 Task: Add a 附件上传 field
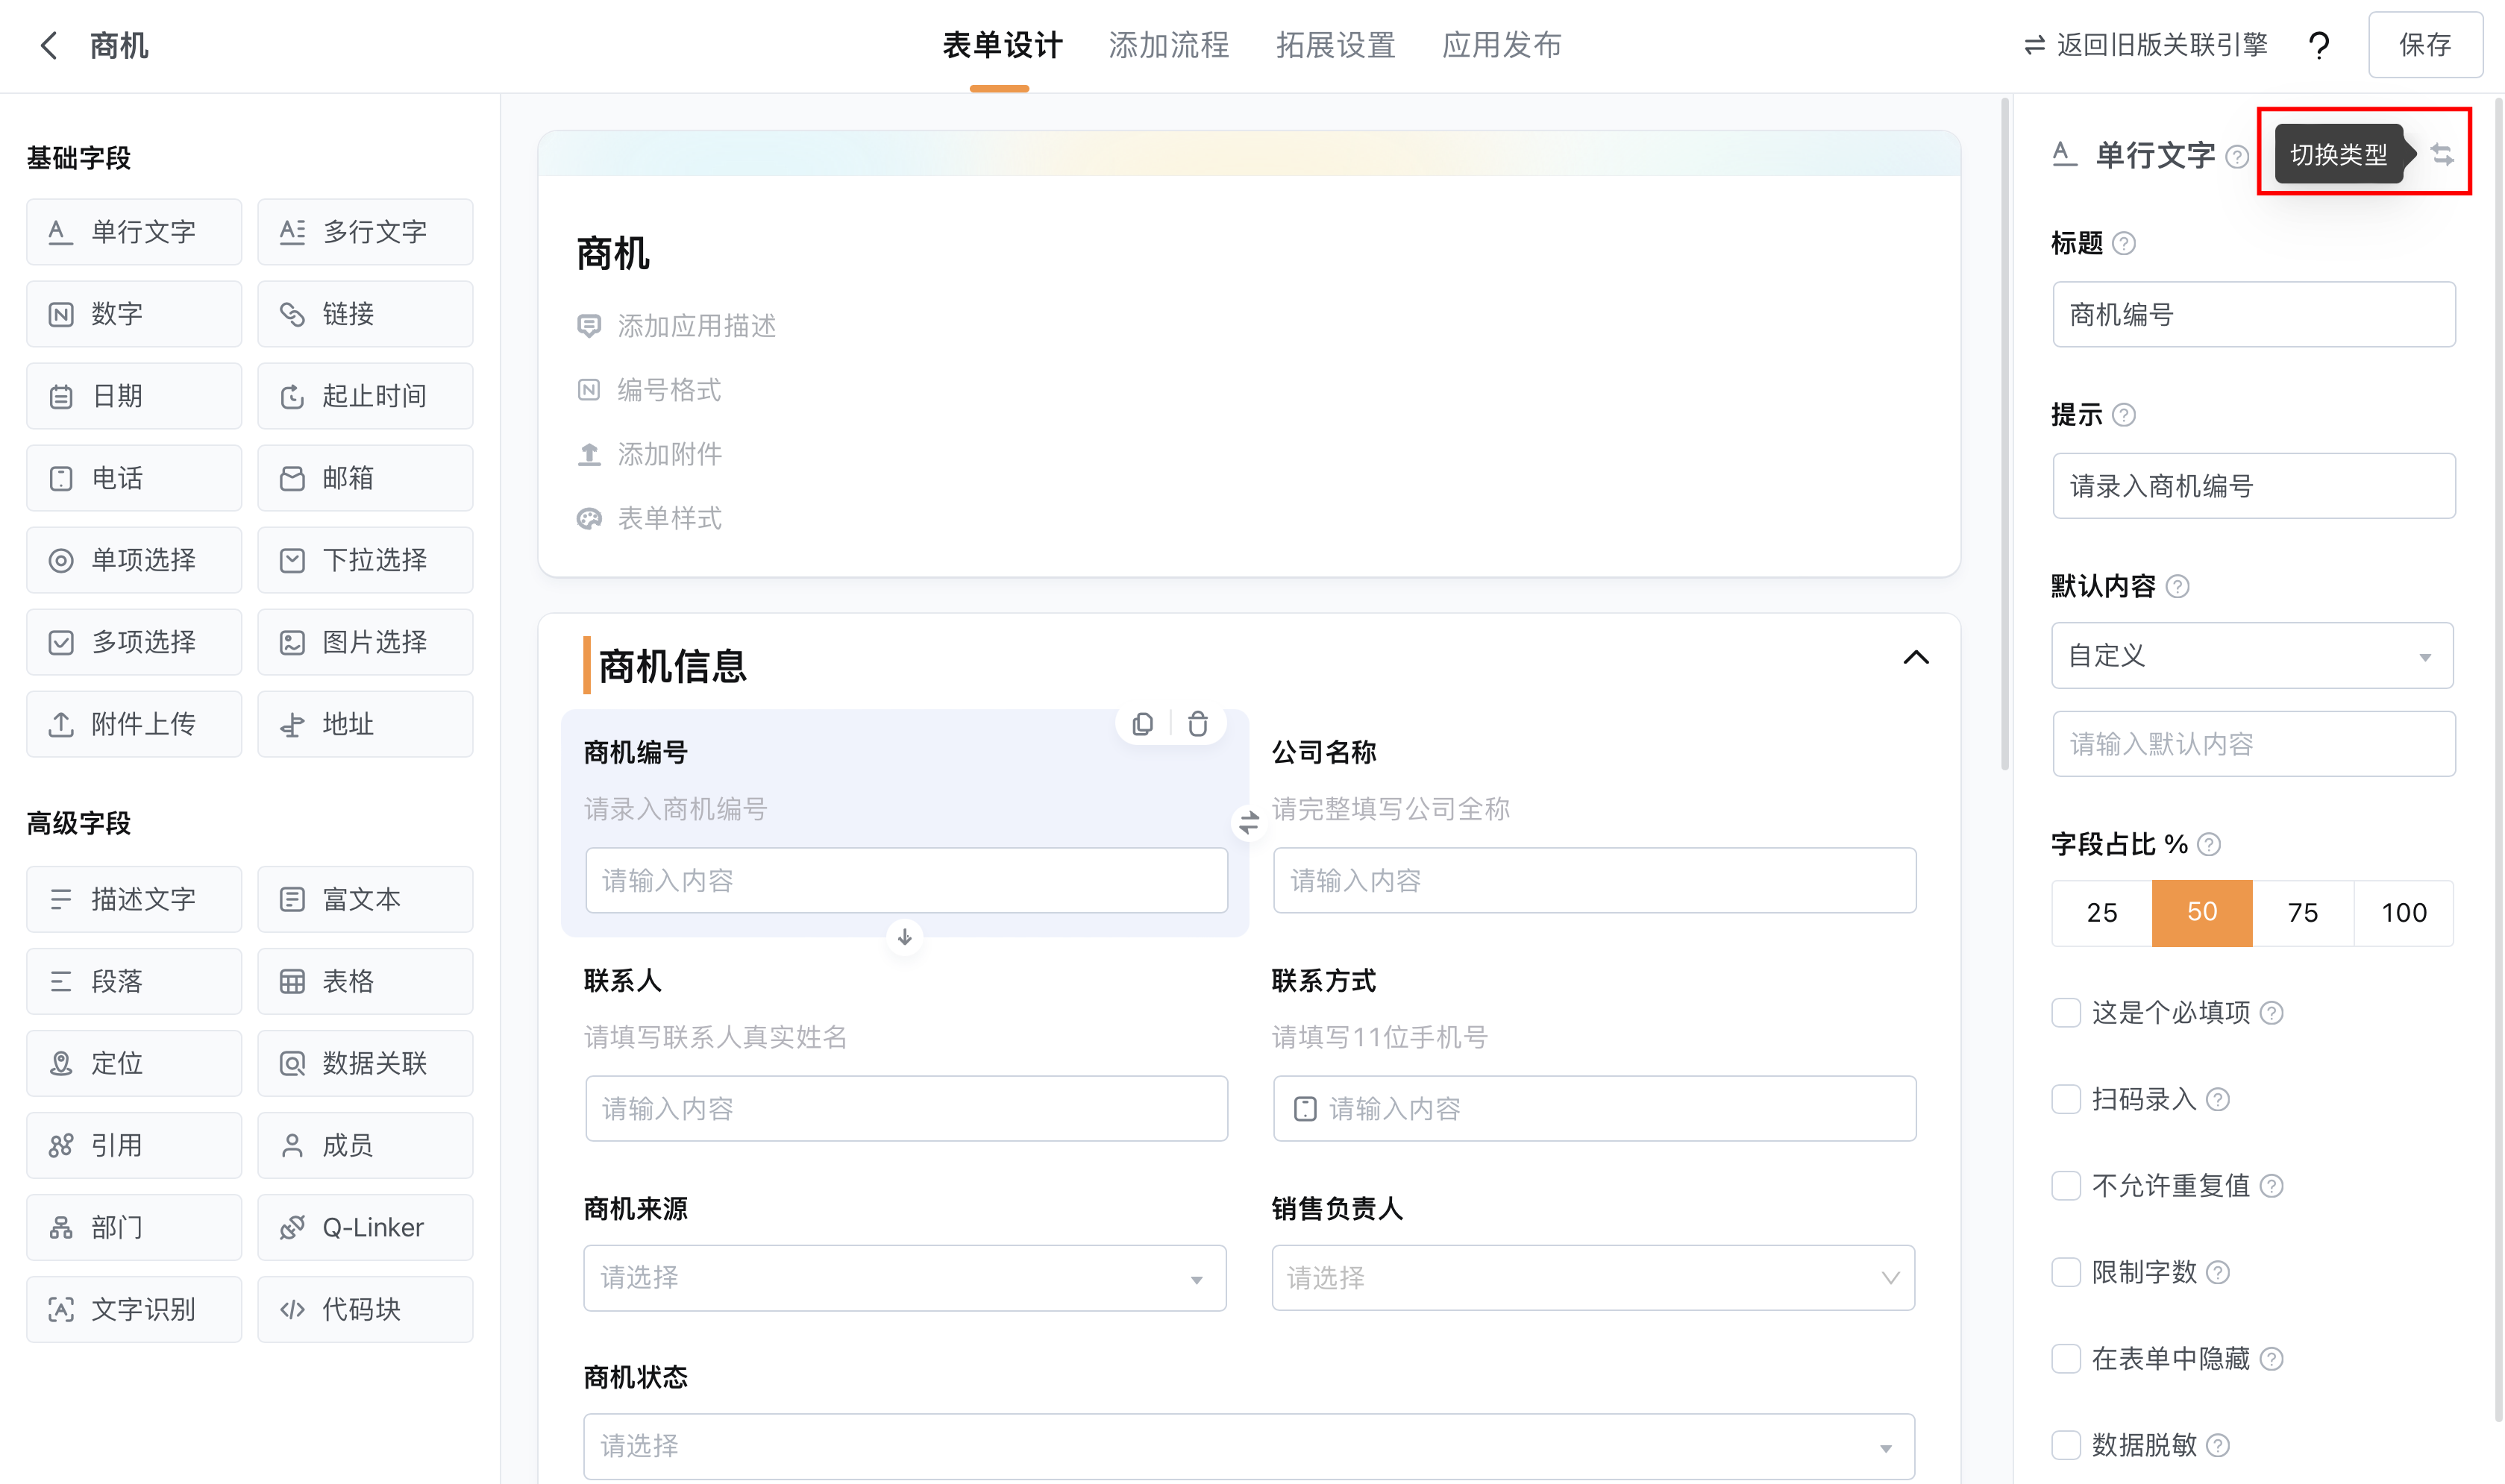click(134, 724)
